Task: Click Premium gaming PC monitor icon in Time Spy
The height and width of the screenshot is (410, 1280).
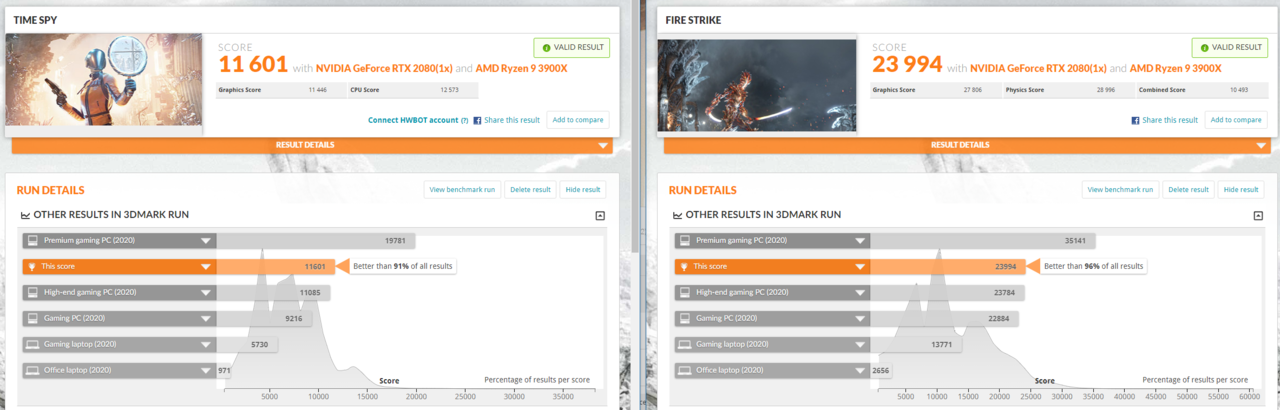Action: pyautogui.click(x=32, y=241)
